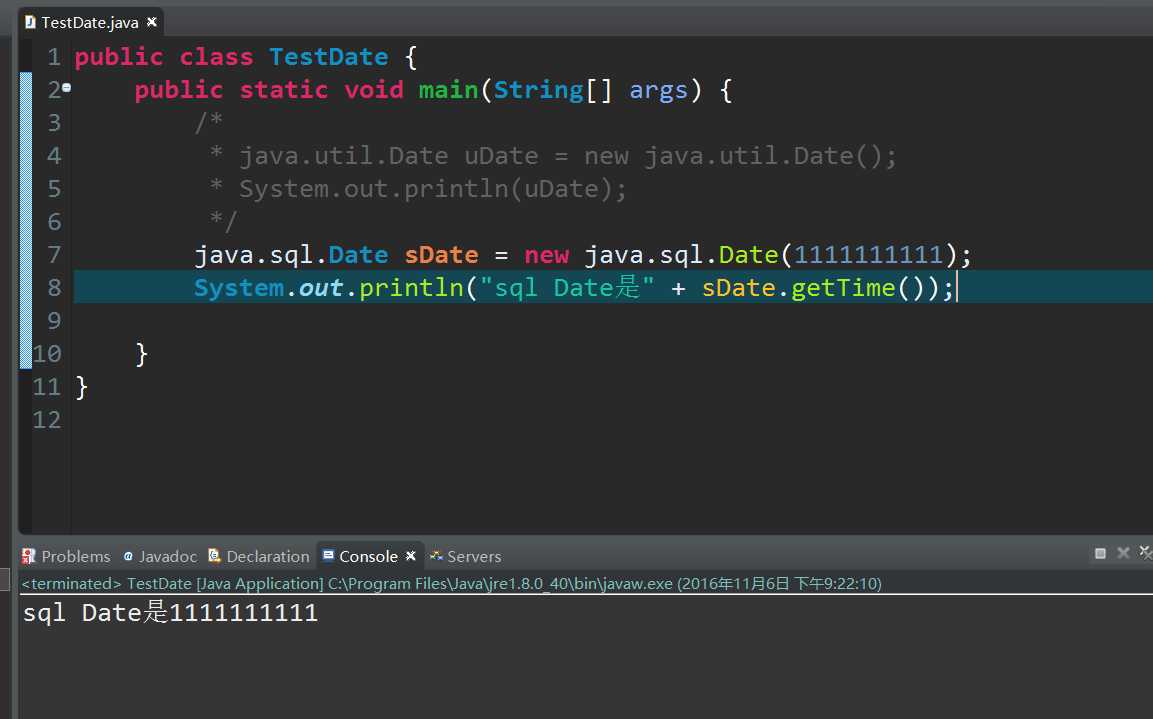Click the TestDate.java file icon in tab
Image resolution: width=1153 pixels, height=719 pixels.
30,22
